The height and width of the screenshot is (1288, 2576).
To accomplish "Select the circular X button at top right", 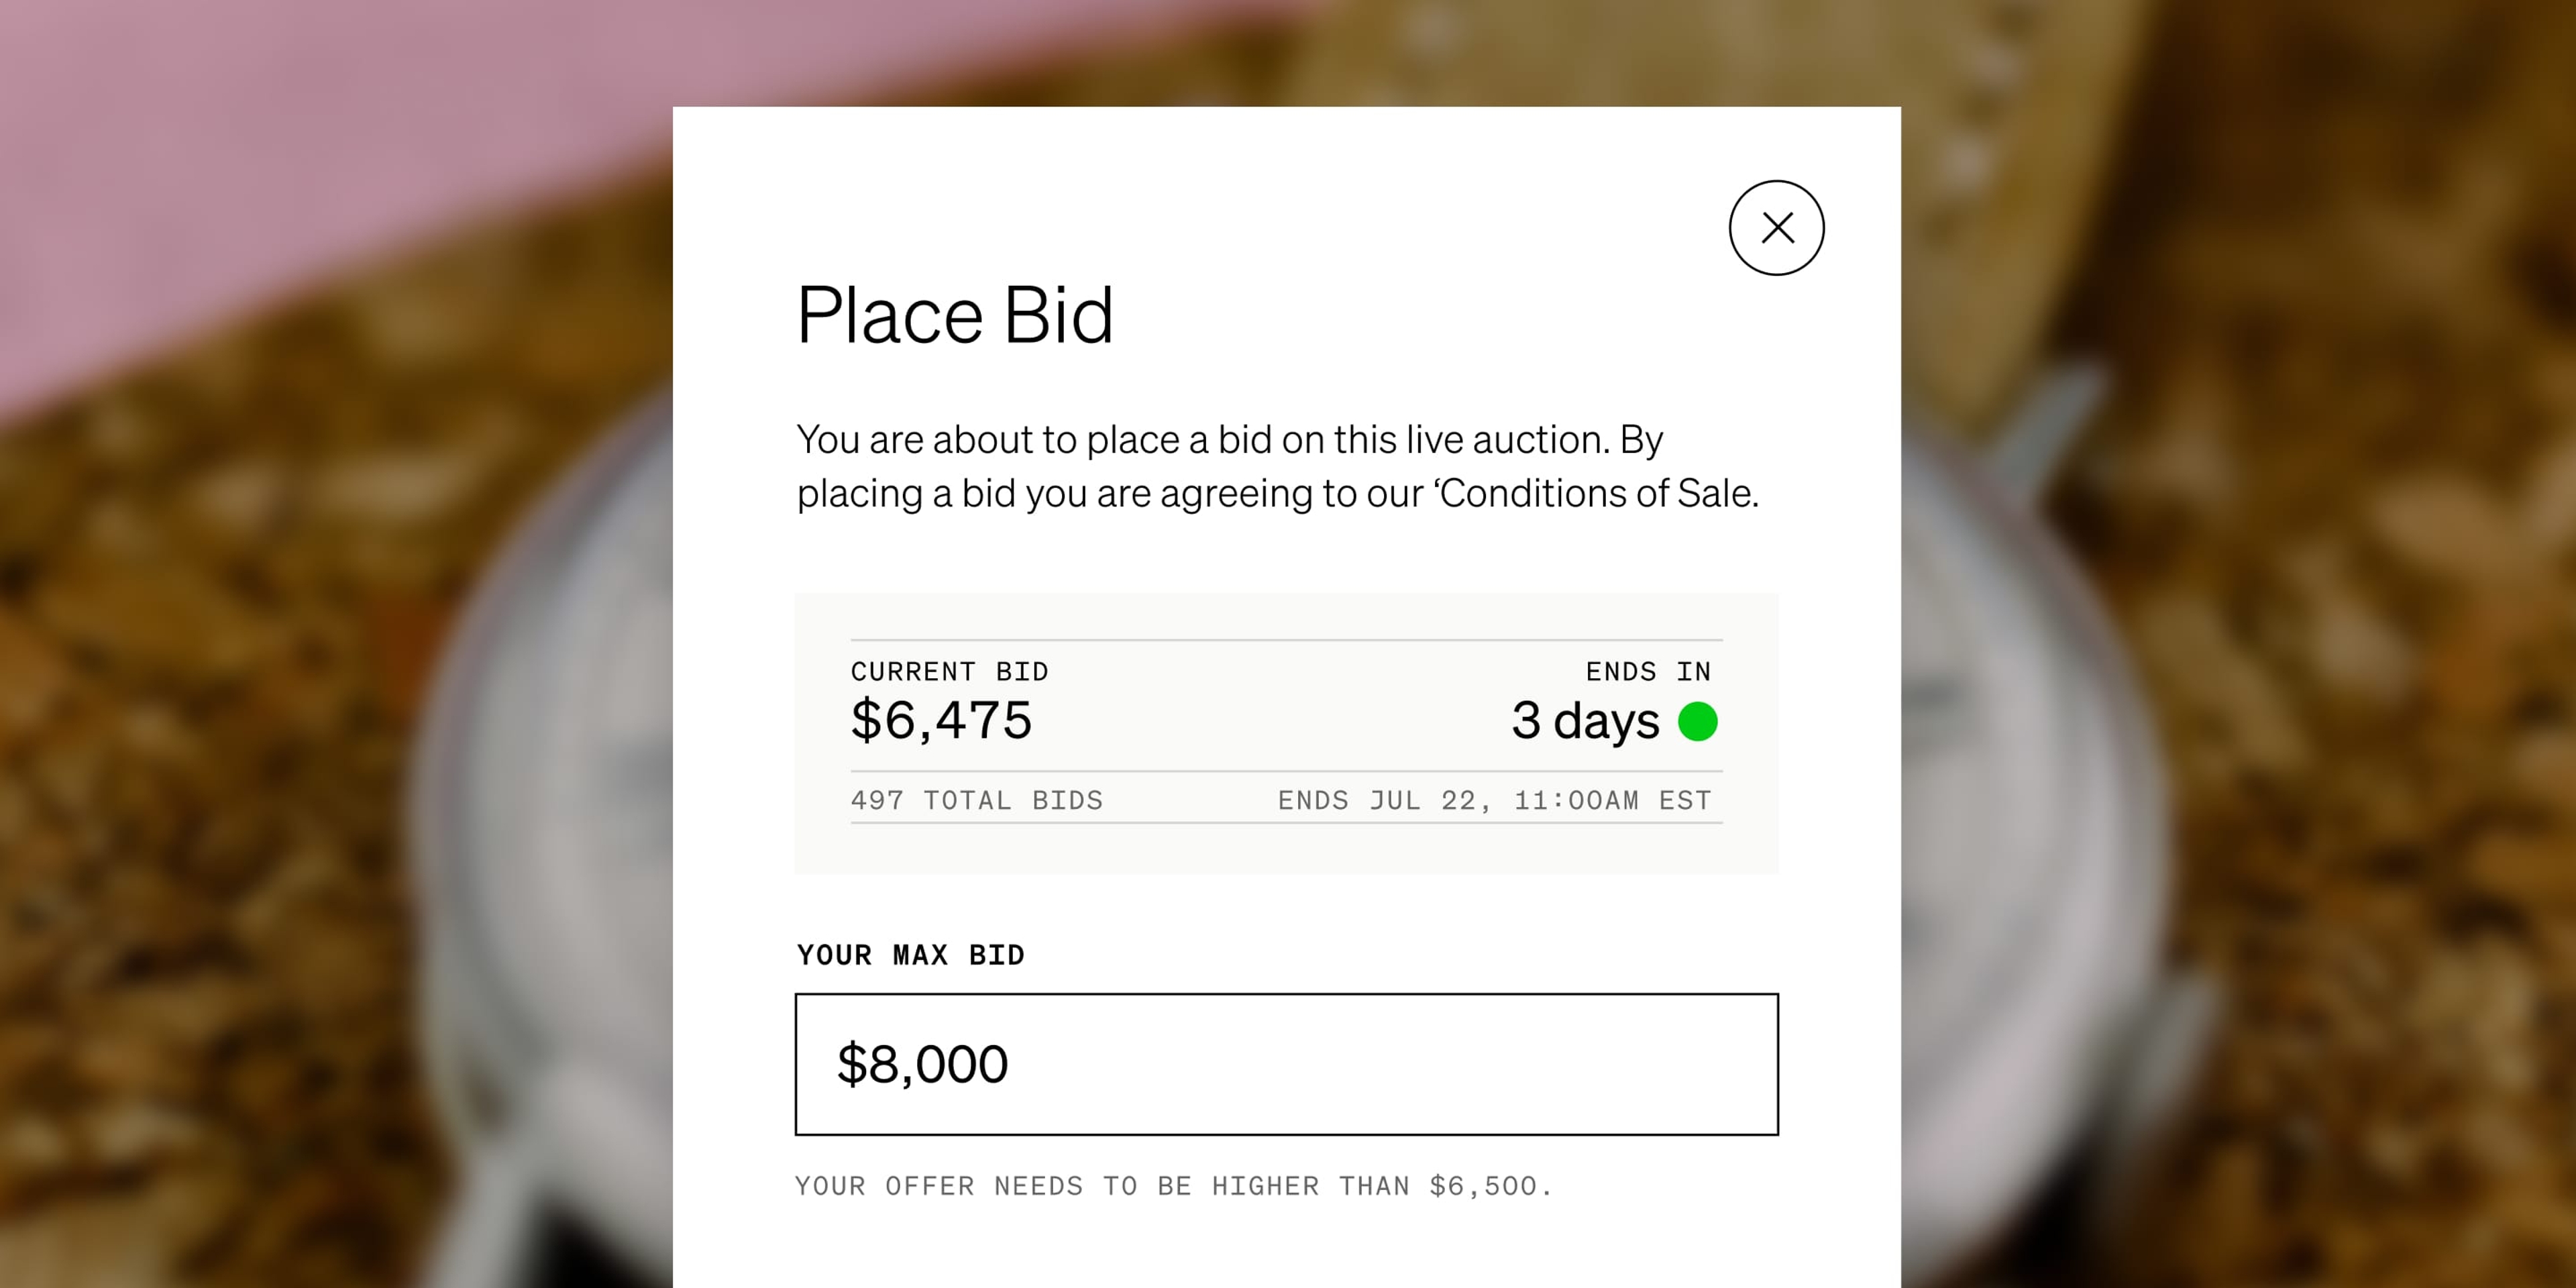I will point(1777,227).
